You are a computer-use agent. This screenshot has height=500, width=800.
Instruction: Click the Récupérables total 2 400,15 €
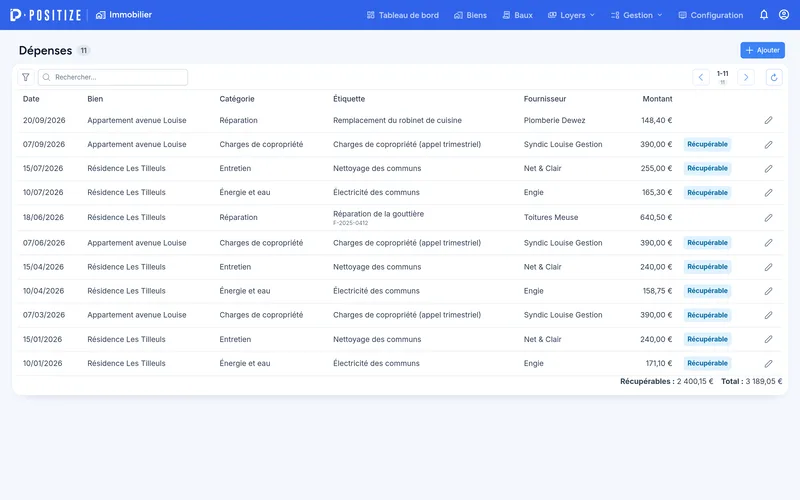[x=666, y=381]
